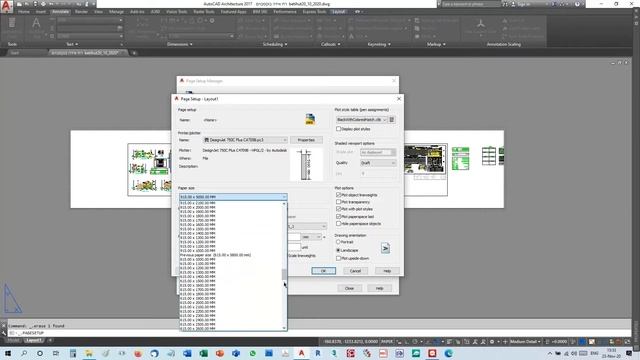The width and height of the screenshot is (640, 360).
Task: Click Help in Page Setup dialog
Action: click(x=387, y=271)
